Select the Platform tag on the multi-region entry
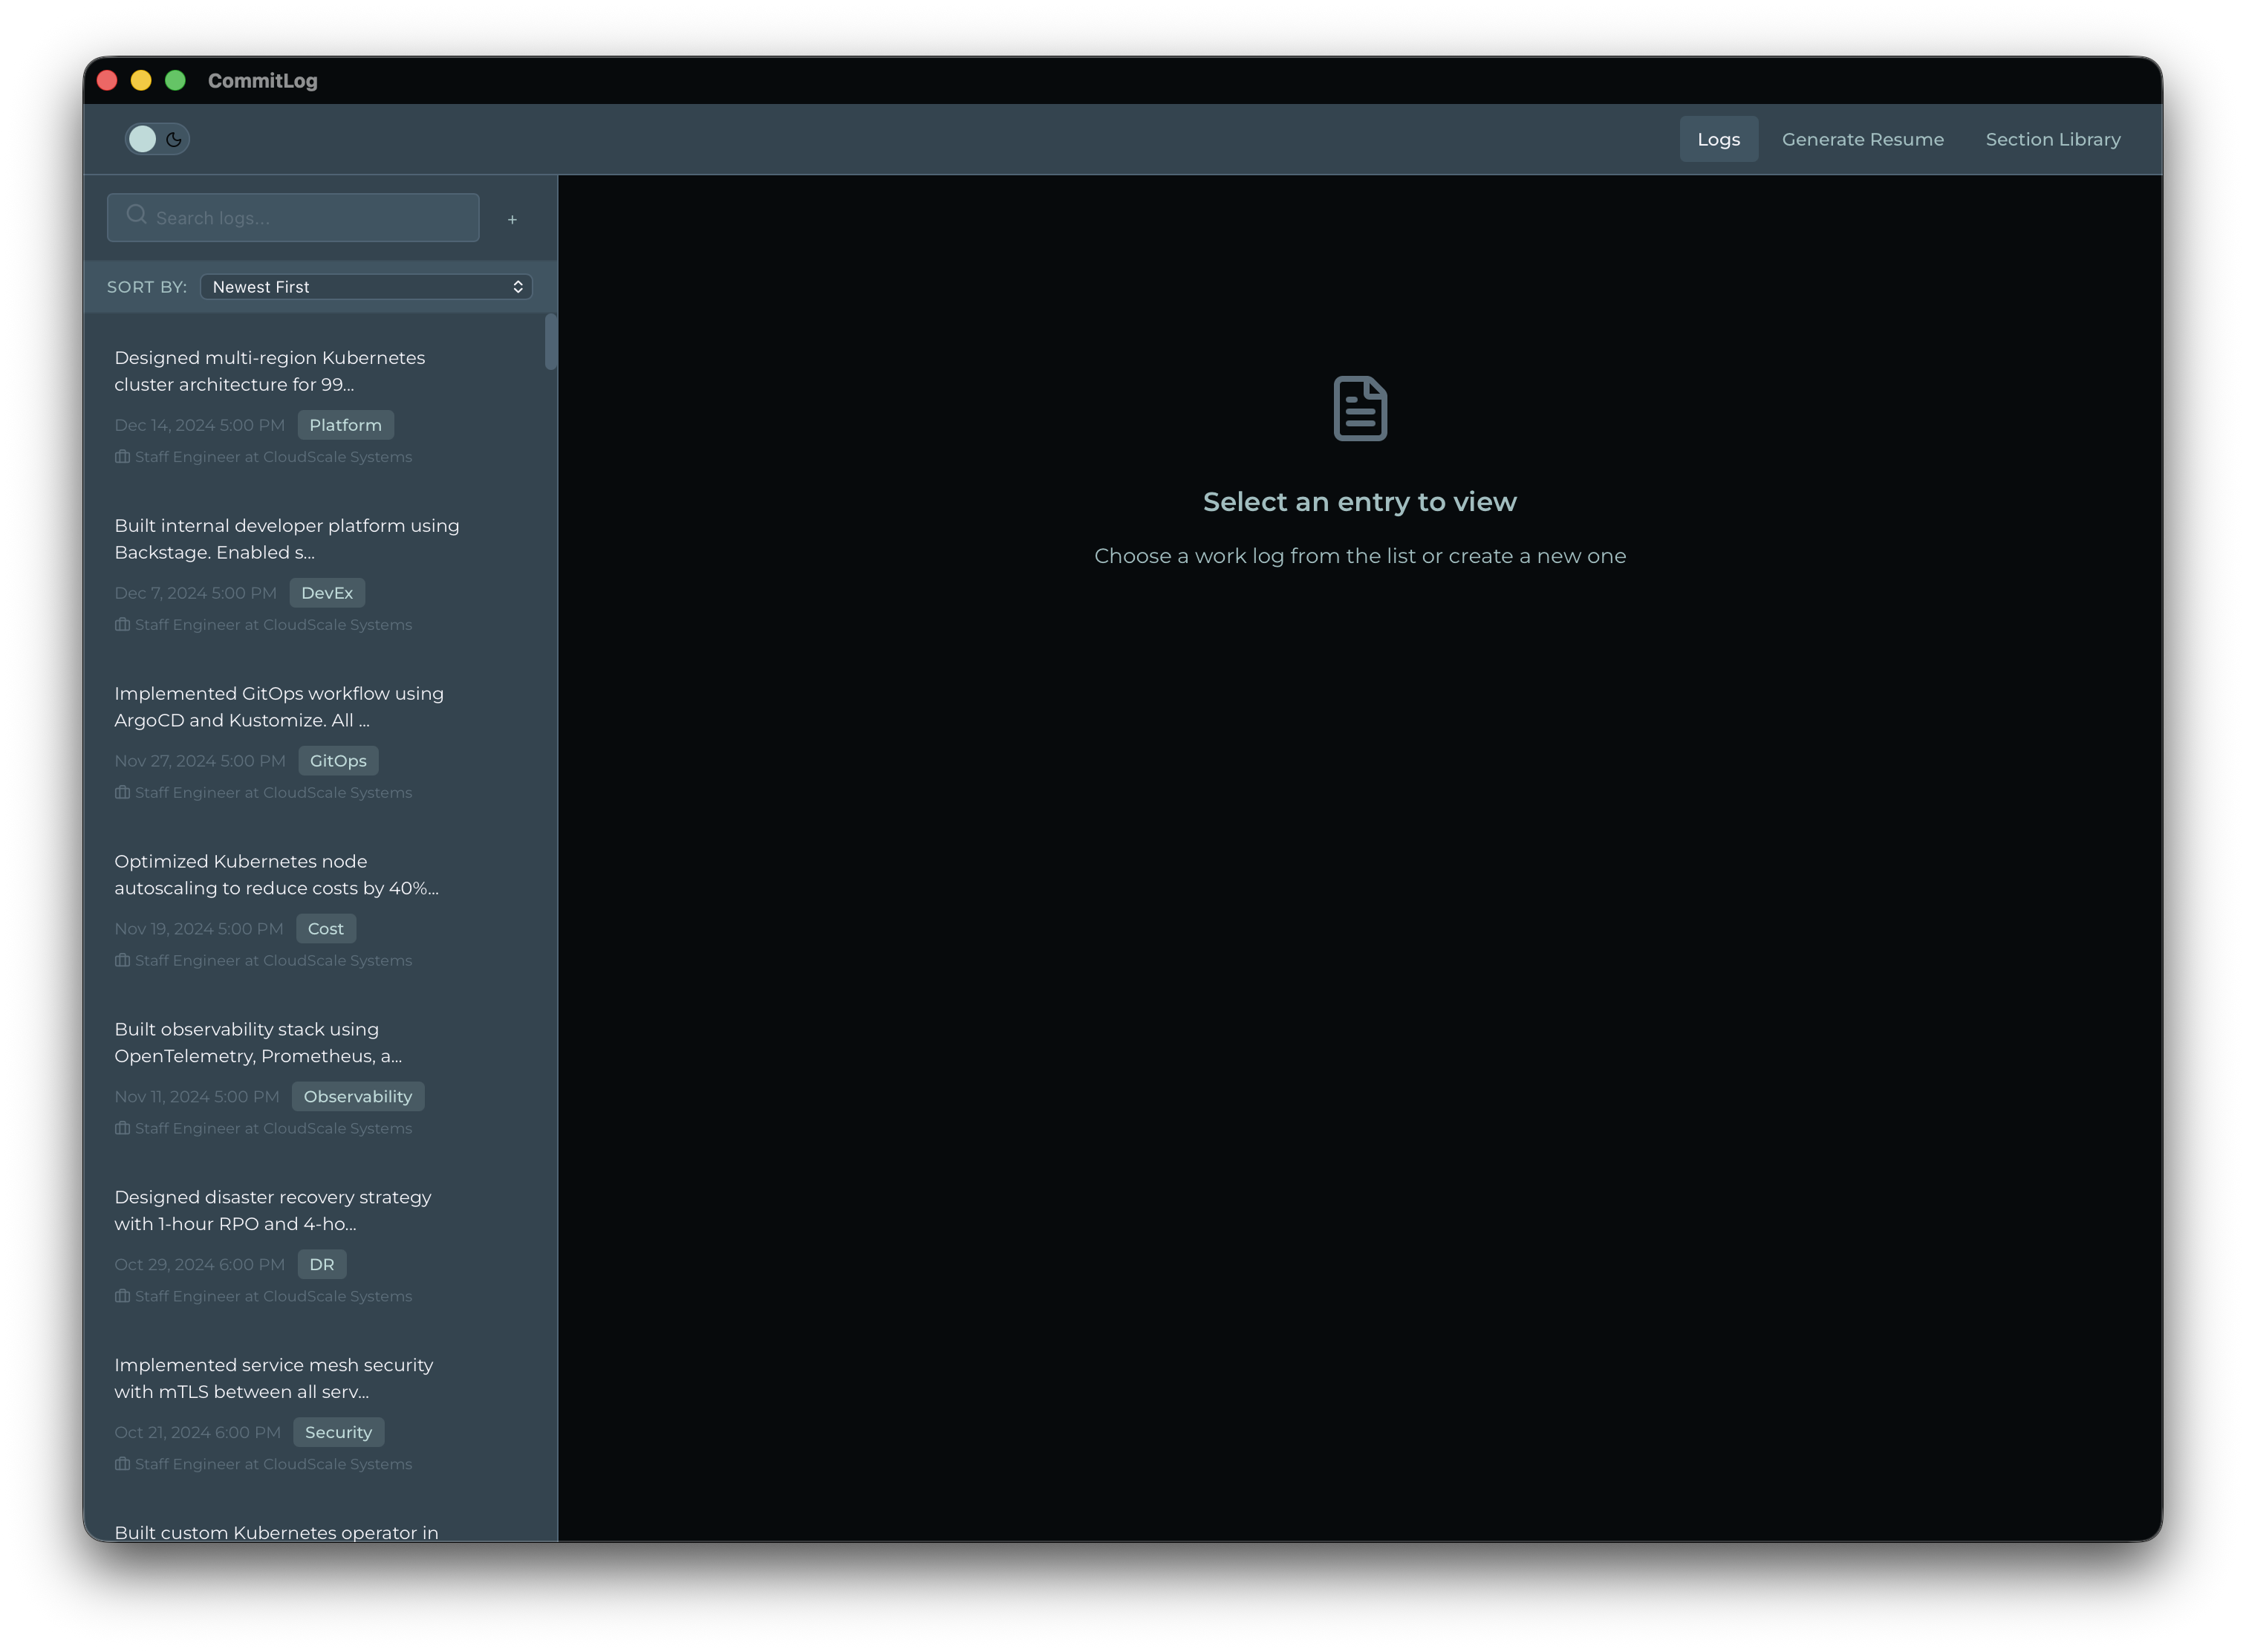Viewport: 2246px width, 1652px height. (345, 424)
